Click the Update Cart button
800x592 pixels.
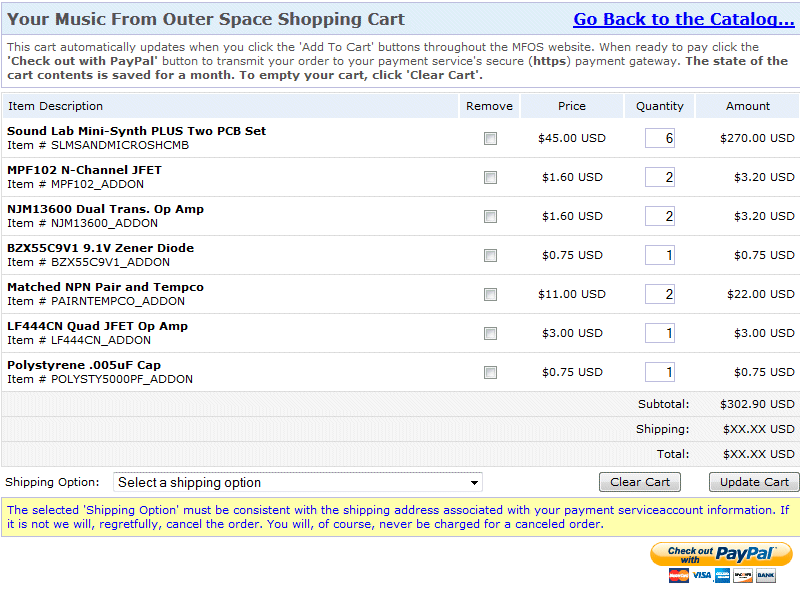pyautogui.click(x=754, y=482)
